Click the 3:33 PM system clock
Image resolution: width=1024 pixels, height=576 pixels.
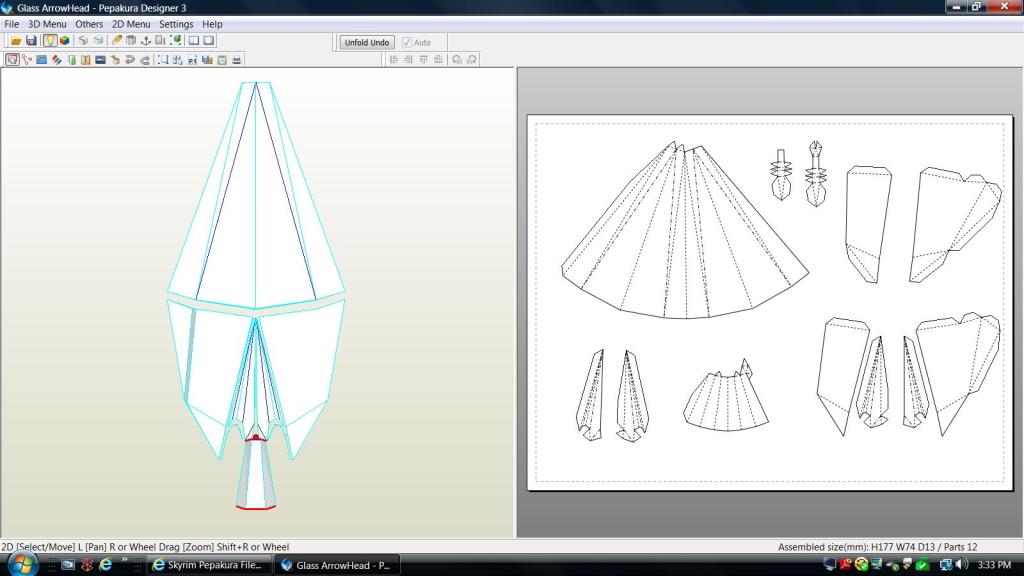(994, 565)
